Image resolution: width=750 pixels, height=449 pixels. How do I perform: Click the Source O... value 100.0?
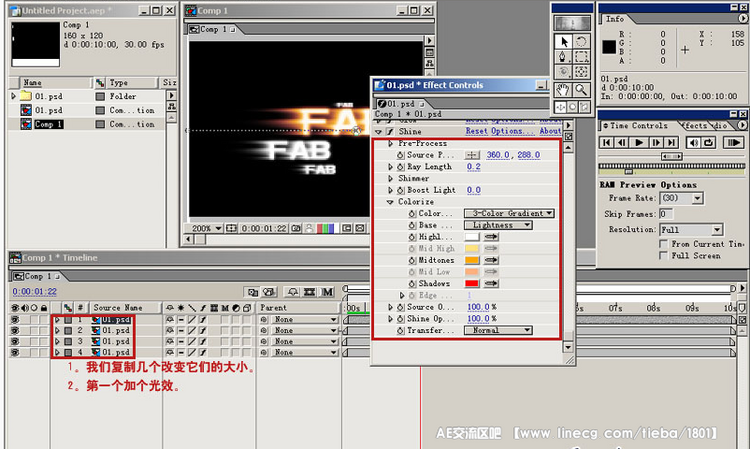point(478,307)
